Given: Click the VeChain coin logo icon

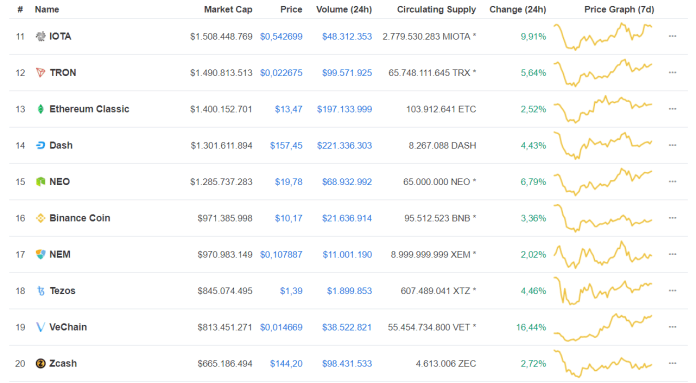Looking at the screenshot, I should coord(40,328).
